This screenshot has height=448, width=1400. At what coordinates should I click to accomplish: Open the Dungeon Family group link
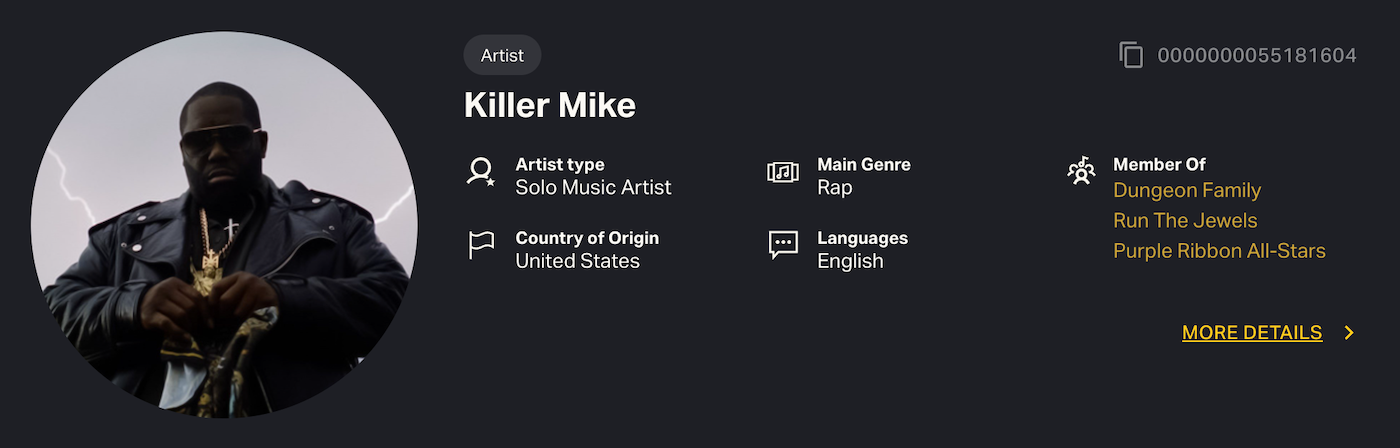click(x=1187, y=191)
